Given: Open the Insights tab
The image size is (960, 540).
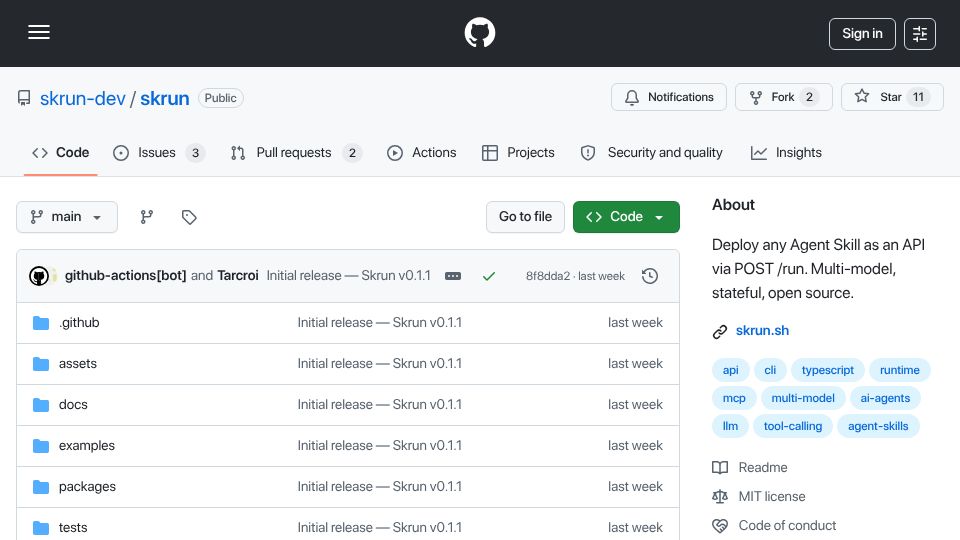Looking at the screenshot, I should click(786, 152).
